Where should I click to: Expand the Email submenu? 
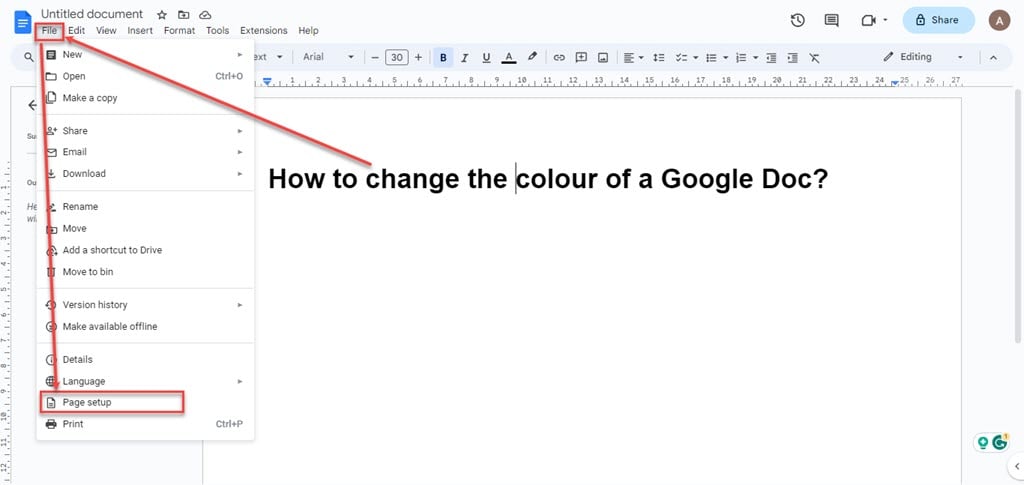pos(145,152)
